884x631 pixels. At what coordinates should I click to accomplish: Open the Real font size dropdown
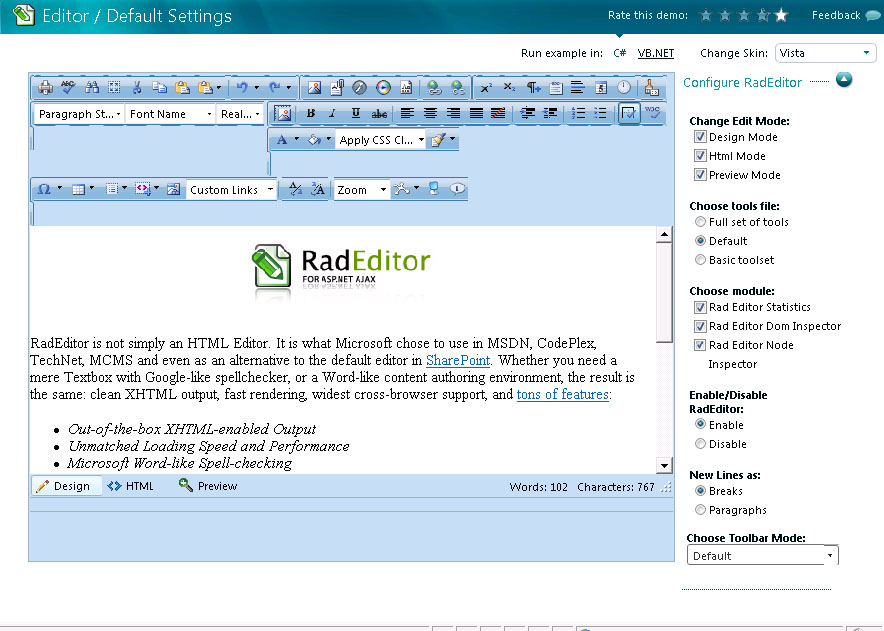click(240, 114)
